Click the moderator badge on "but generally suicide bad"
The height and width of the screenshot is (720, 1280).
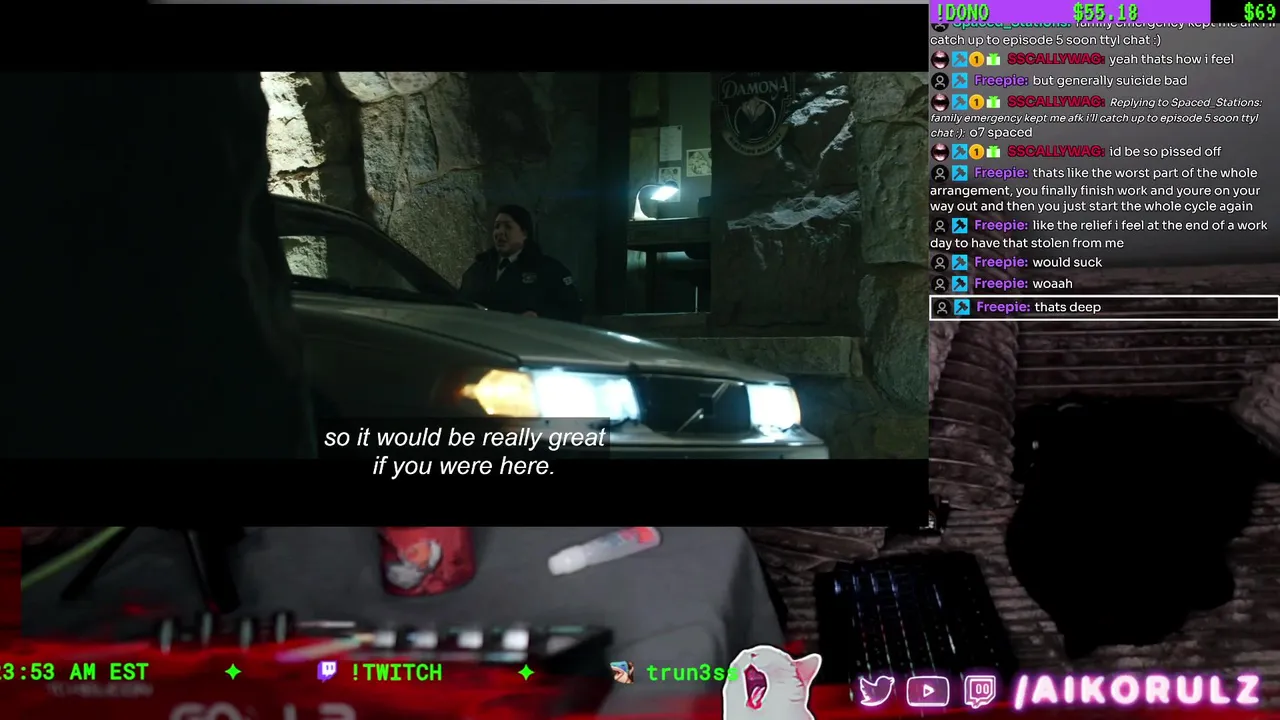click(x=960, y=81)
